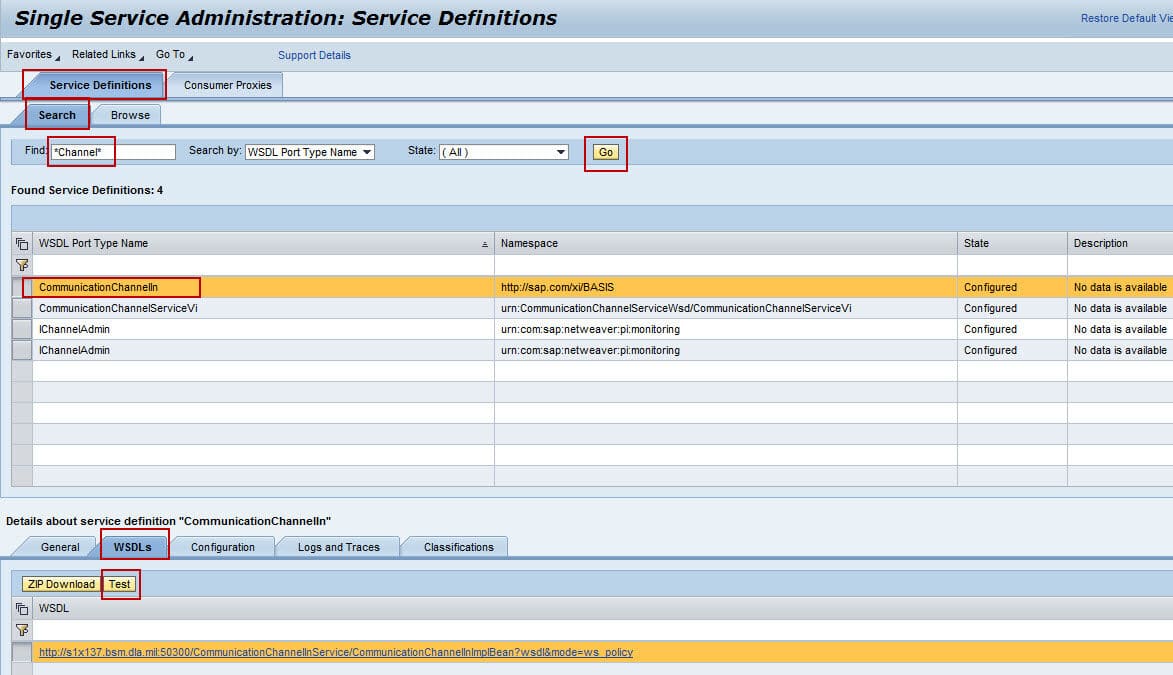The height and width of the screenshot is (675, 1173).
Task: Click the ZIP Download button
Action: click(61, 584)
